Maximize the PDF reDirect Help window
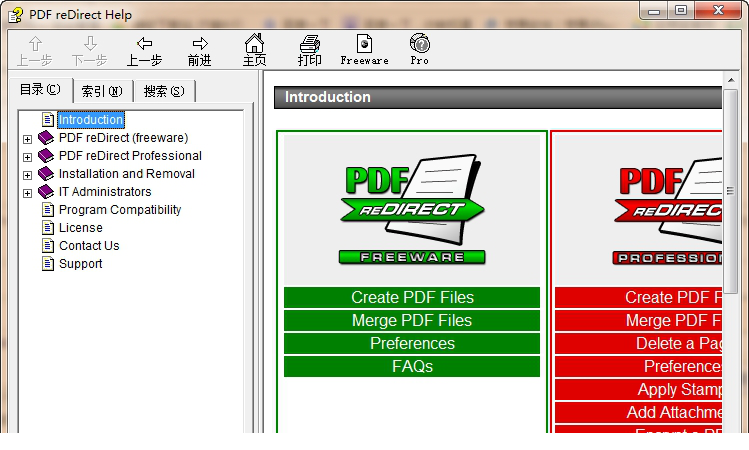The height and width of the screenshot is (450, 749). point(681,11)
